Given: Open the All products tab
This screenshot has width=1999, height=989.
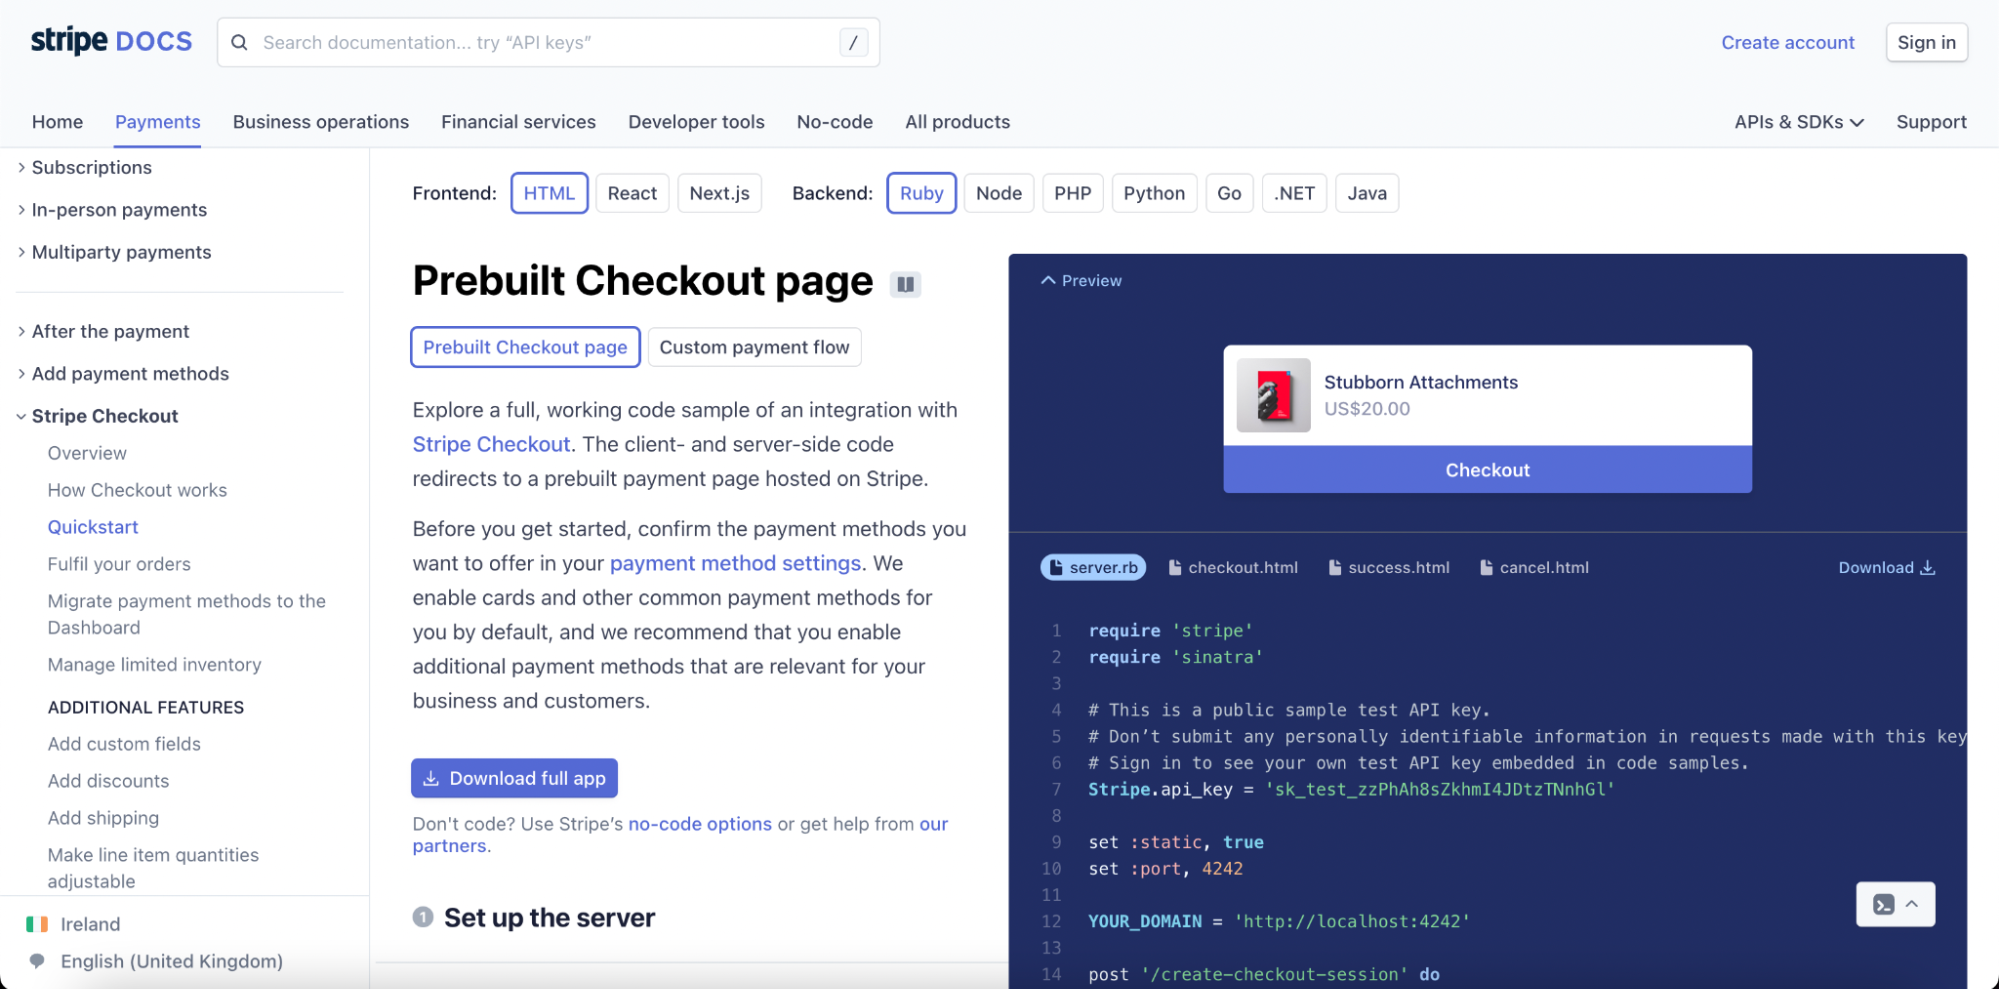Looking at the screenshot, I should tap(957, 122).
